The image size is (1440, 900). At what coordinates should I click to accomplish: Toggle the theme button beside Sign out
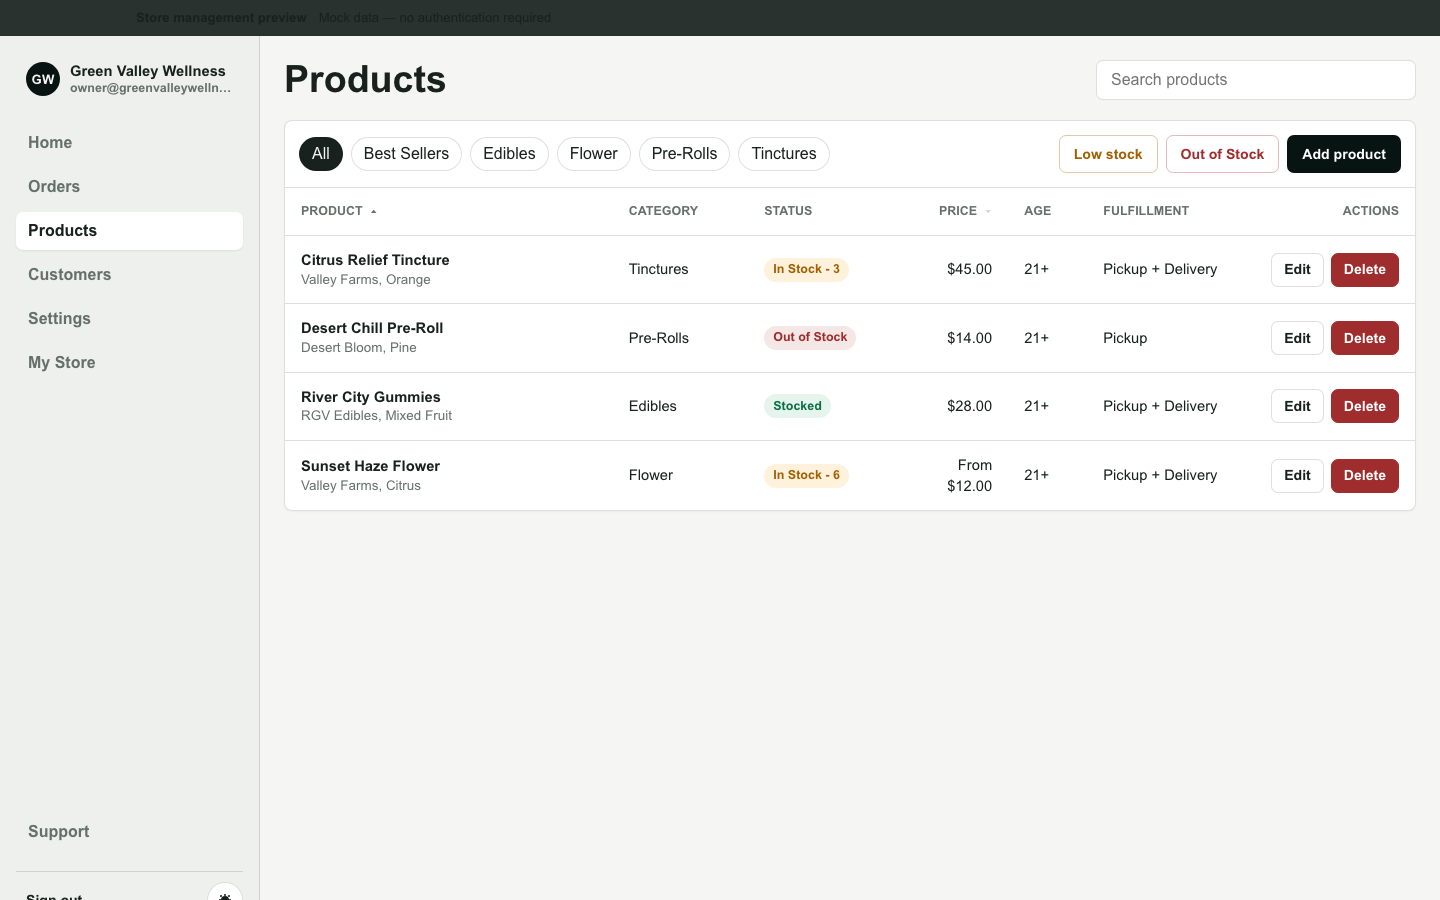[225, 892]
